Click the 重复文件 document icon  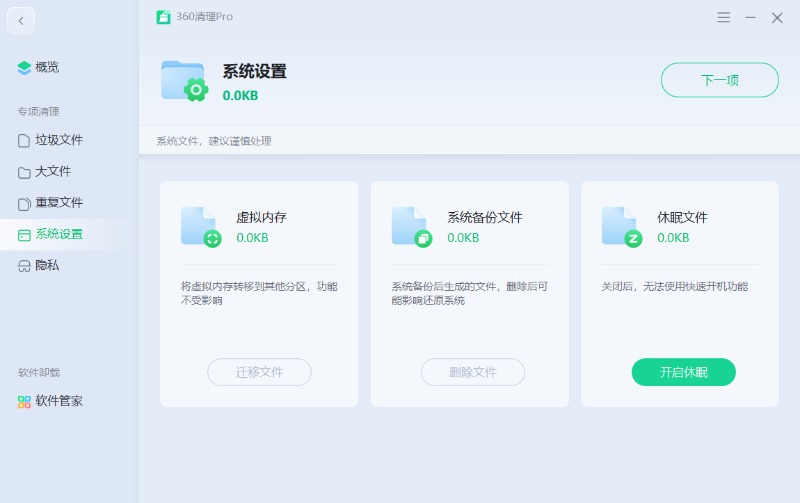[24, 204]
